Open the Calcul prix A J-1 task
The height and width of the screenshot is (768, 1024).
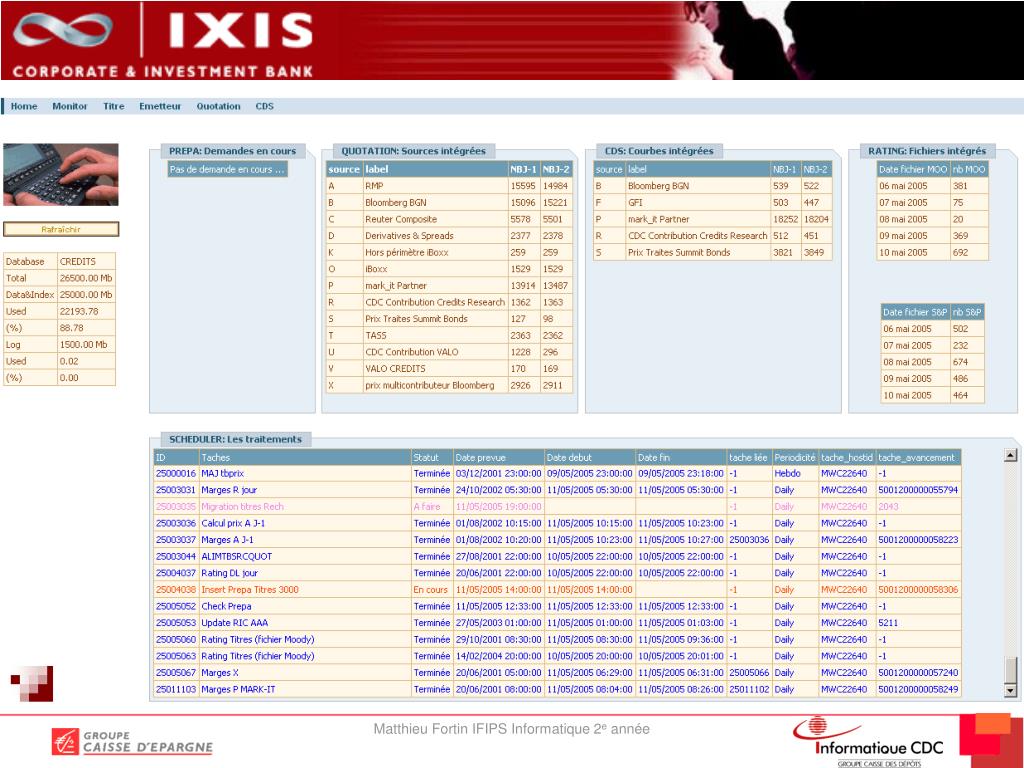coord(233,523)
